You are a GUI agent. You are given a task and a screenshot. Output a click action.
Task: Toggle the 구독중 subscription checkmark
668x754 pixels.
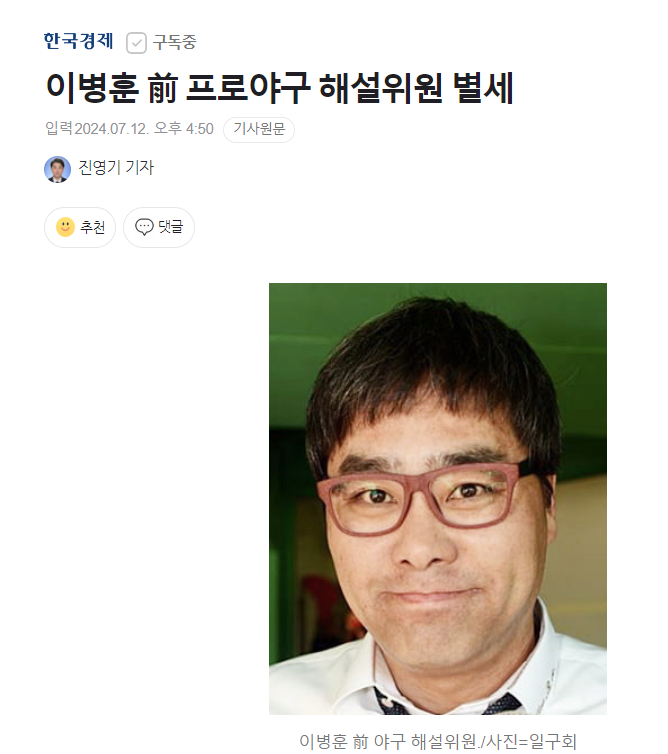coord(136,43)
